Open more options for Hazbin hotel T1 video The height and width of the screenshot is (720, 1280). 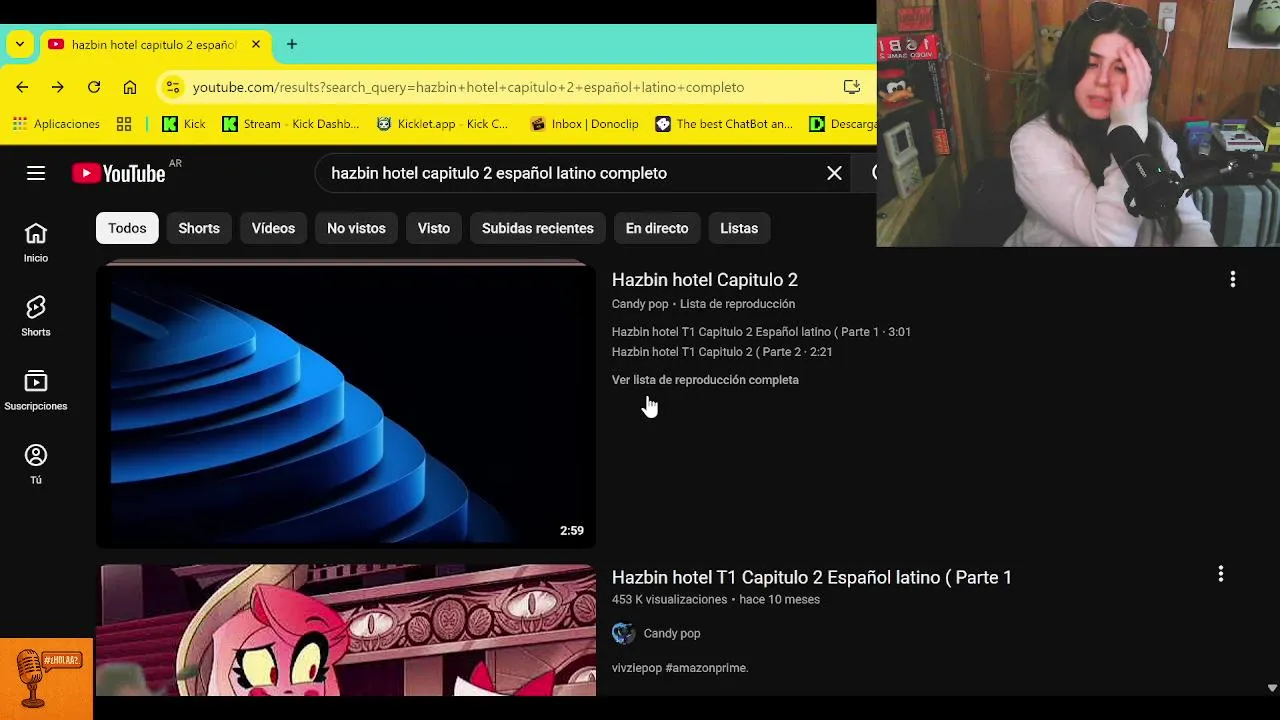pos(1220,574)
